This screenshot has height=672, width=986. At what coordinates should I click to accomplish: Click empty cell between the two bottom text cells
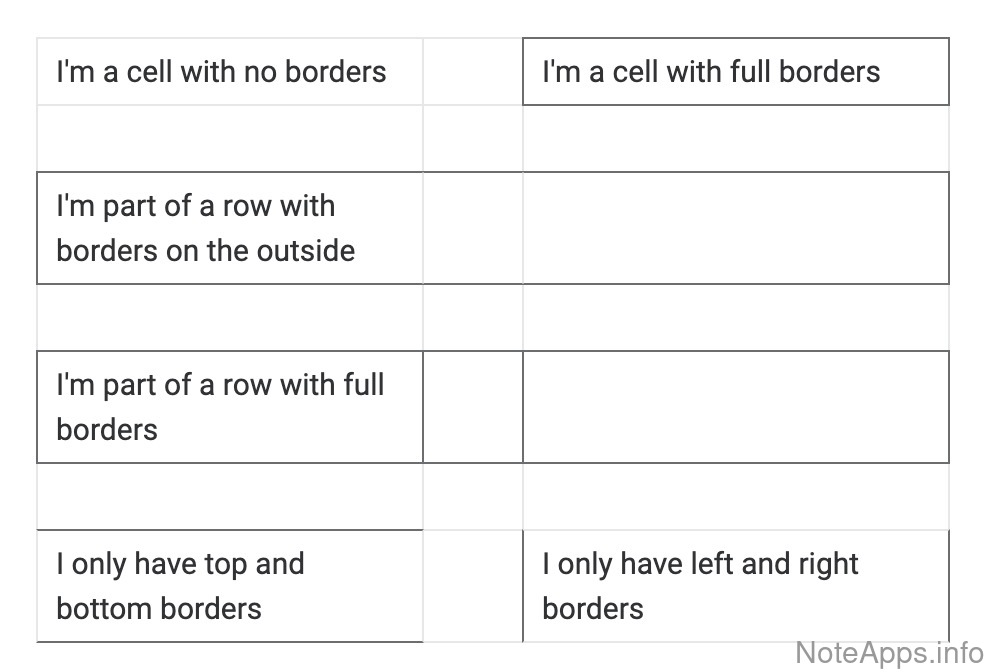[x=473, y=586]
